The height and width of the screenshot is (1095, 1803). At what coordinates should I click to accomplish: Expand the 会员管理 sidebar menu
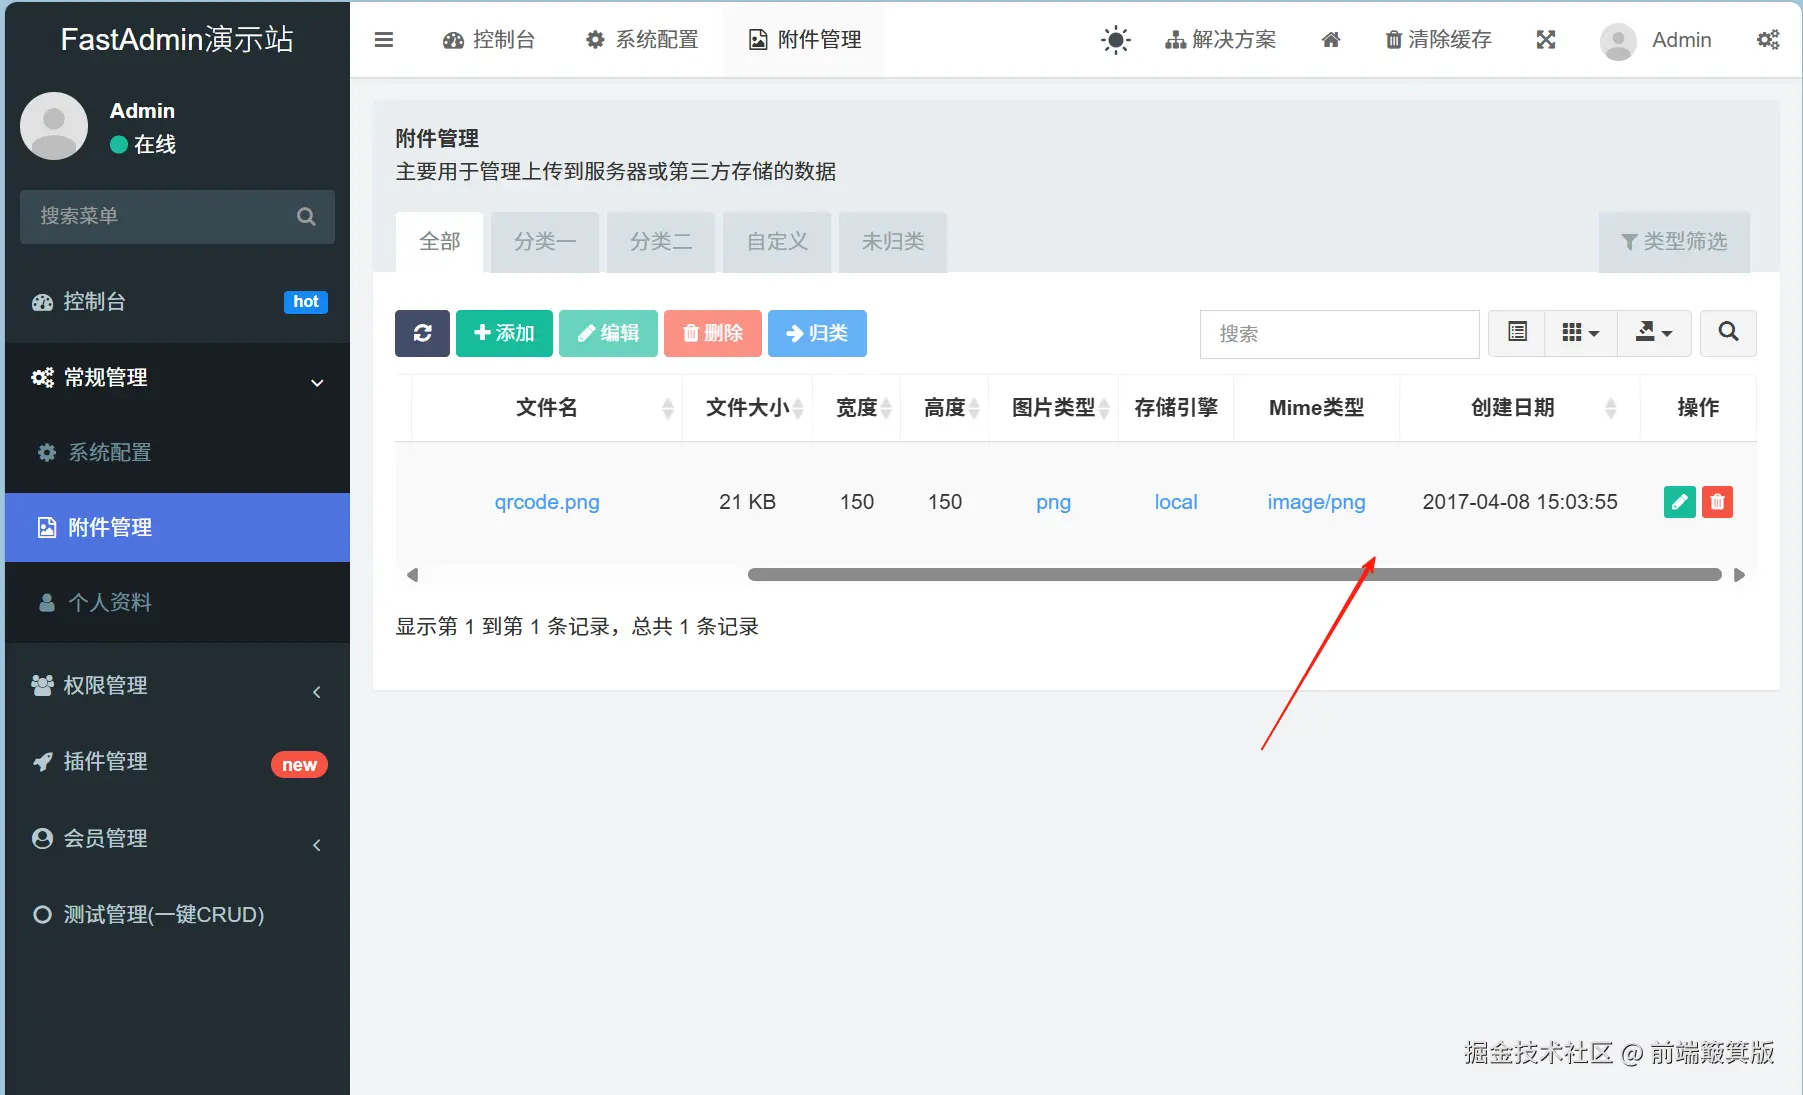[177, 839]
